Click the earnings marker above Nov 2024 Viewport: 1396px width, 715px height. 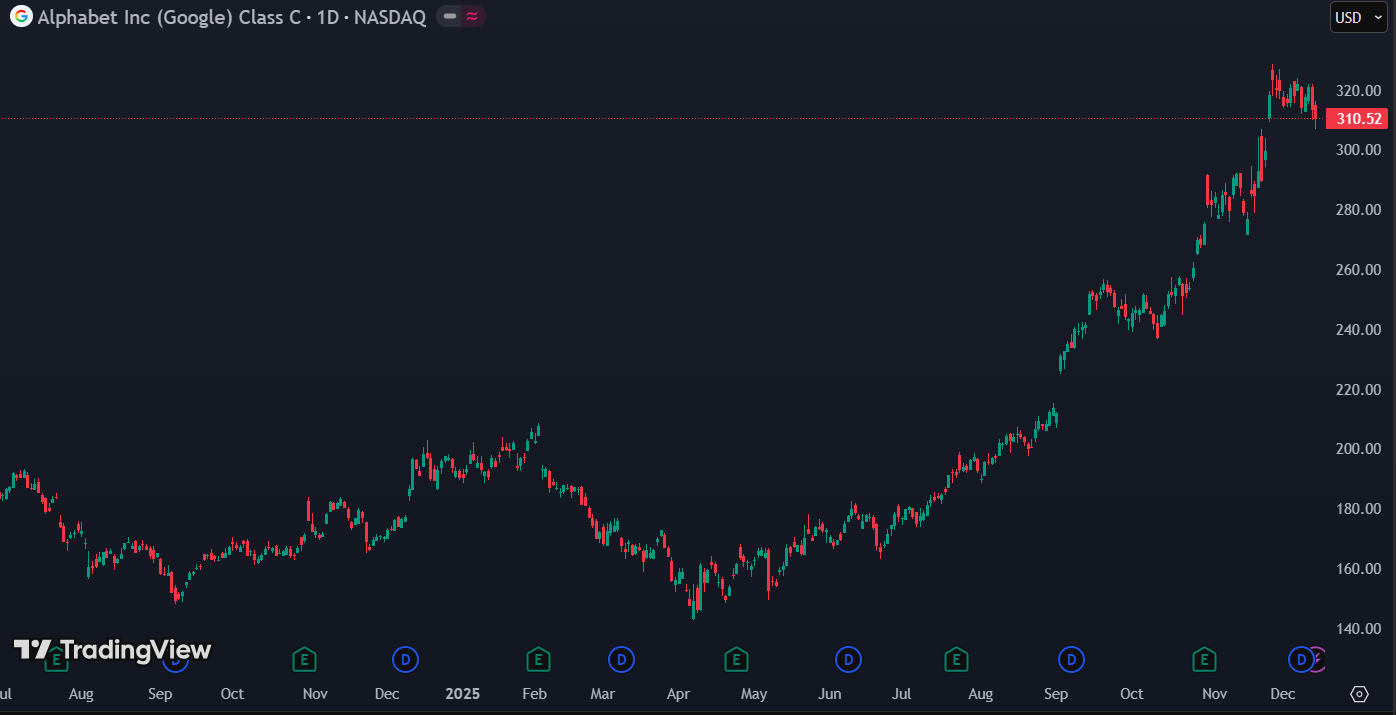[x=305, y=659]
